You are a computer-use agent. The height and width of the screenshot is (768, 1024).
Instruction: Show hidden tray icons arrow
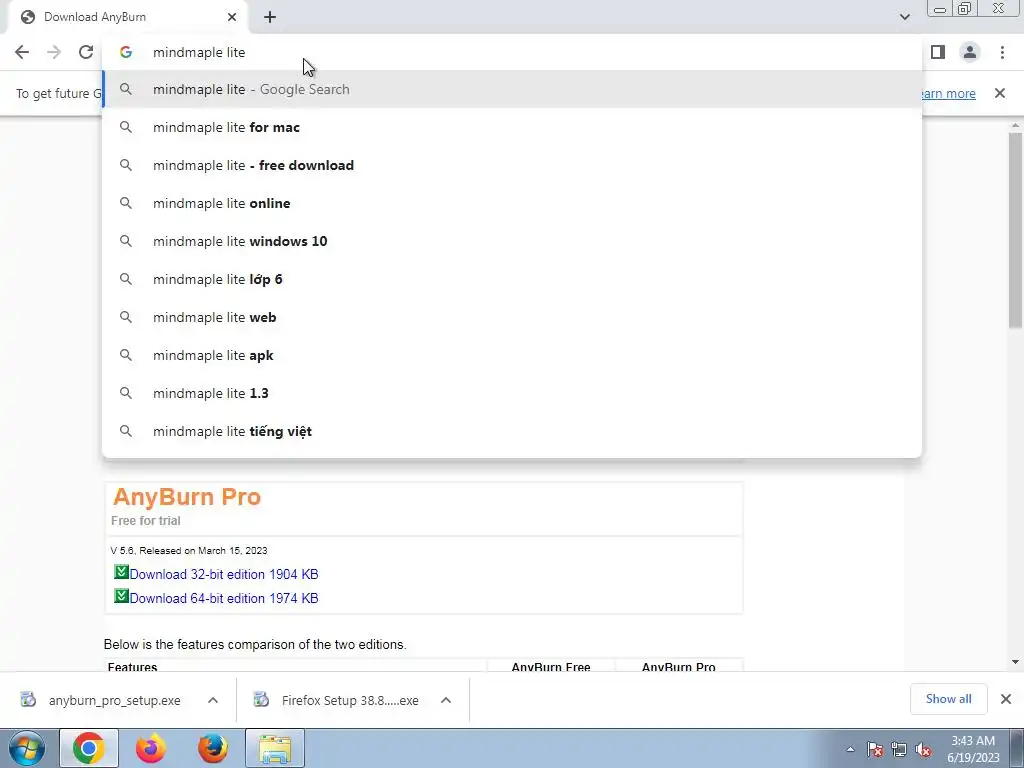850,750
